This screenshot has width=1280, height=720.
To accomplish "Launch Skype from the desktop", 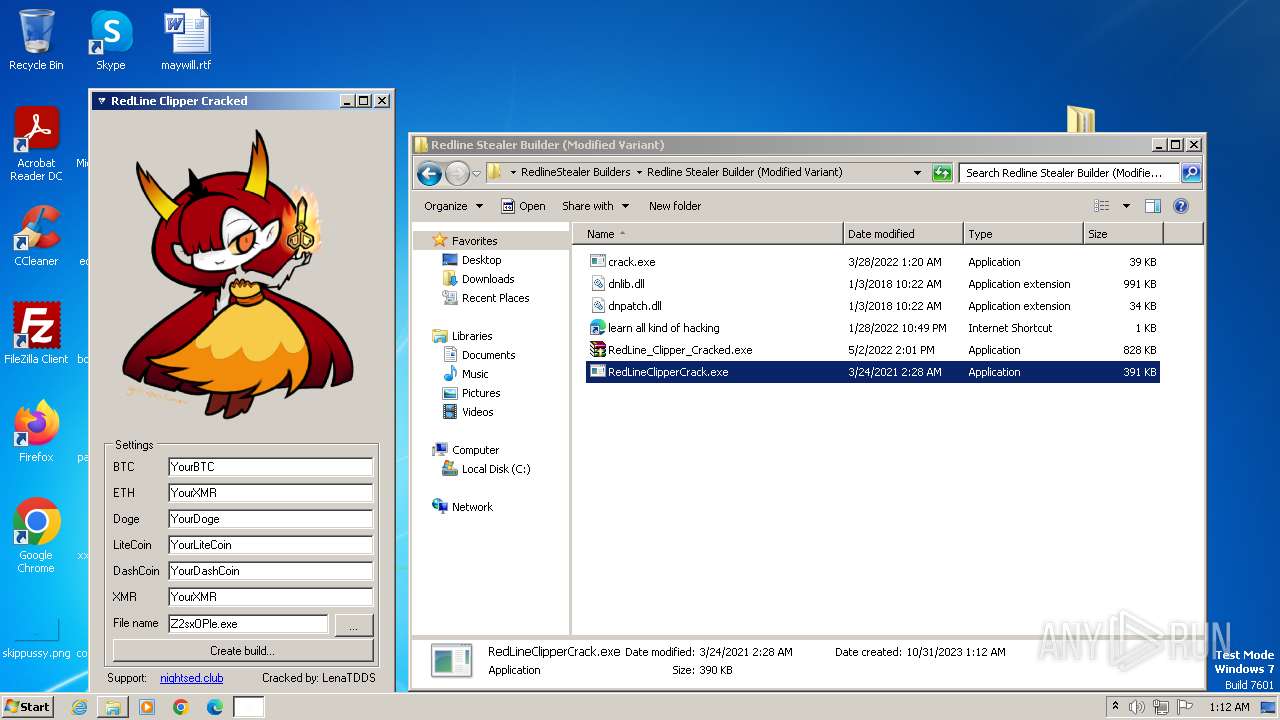I will 110,40.
